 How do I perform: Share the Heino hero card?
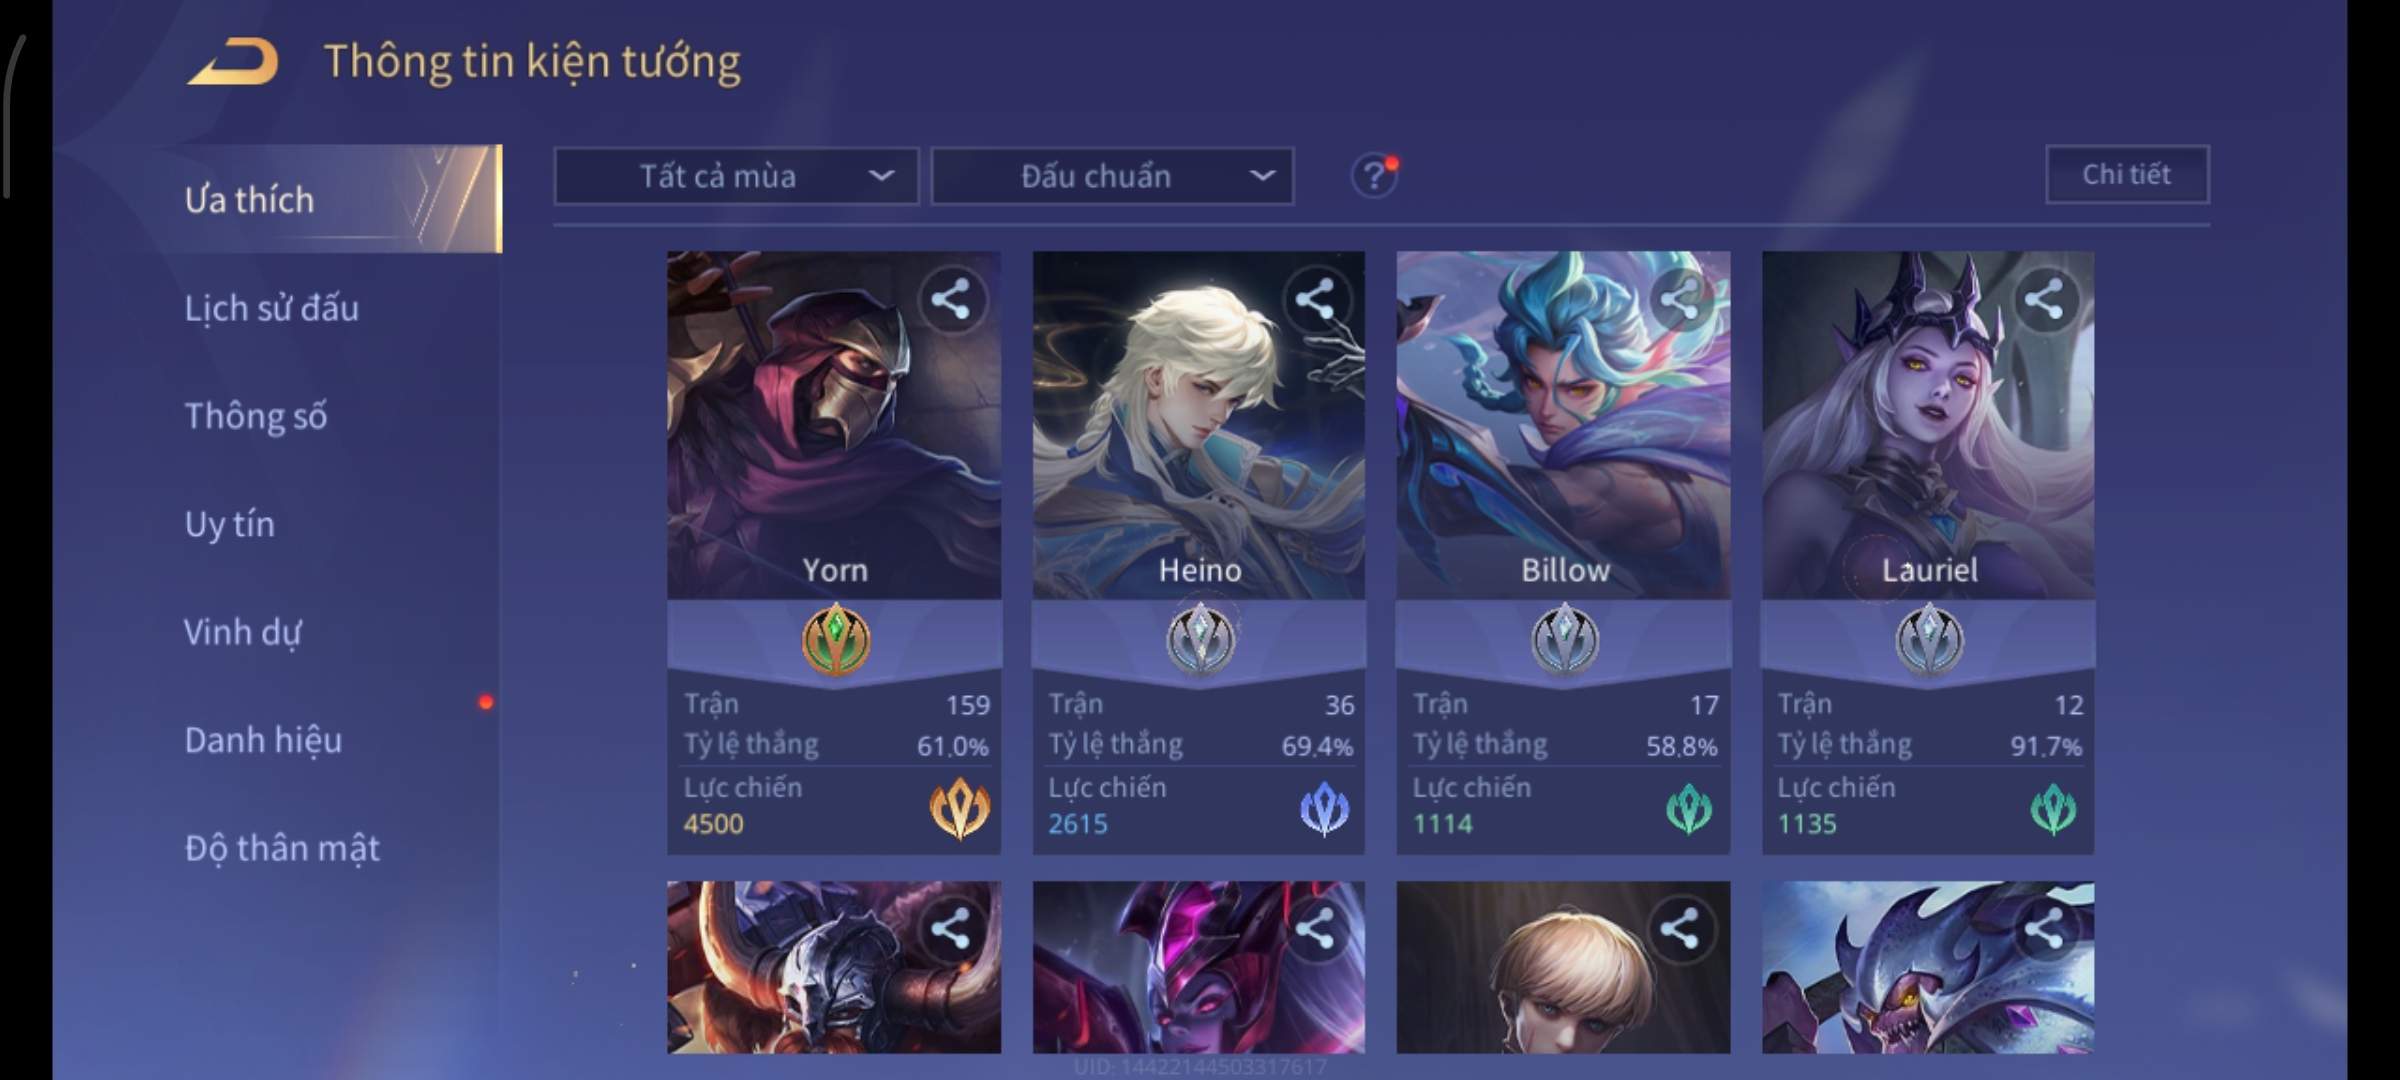[1315, 299]
